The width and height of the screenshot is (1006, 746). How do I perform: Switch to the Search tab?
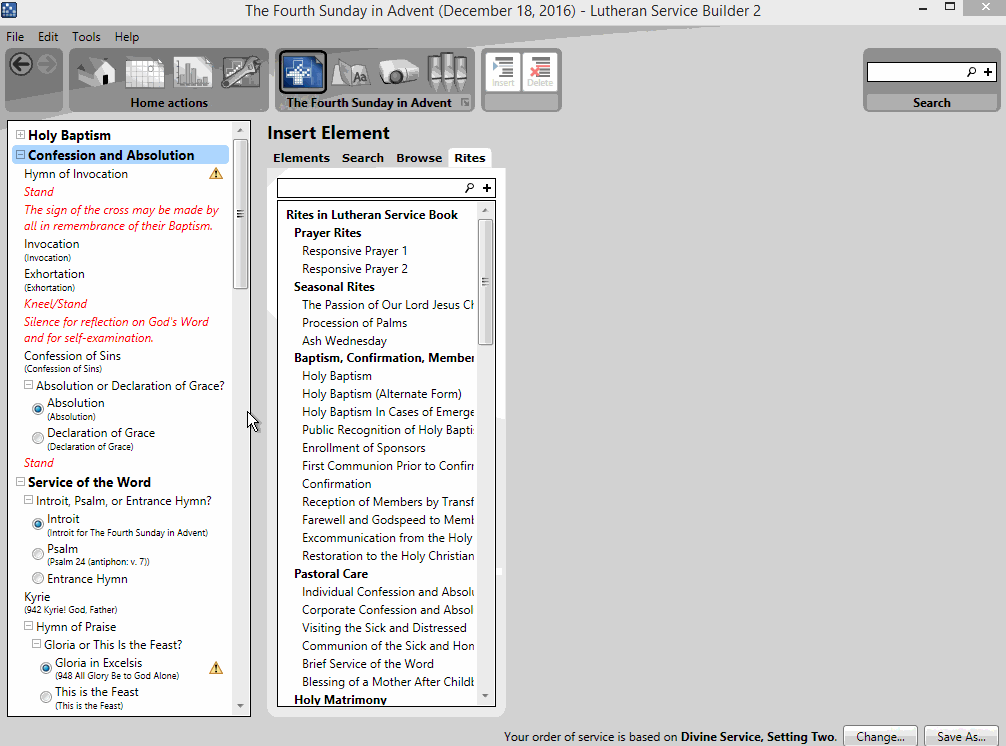coord(362,158)
